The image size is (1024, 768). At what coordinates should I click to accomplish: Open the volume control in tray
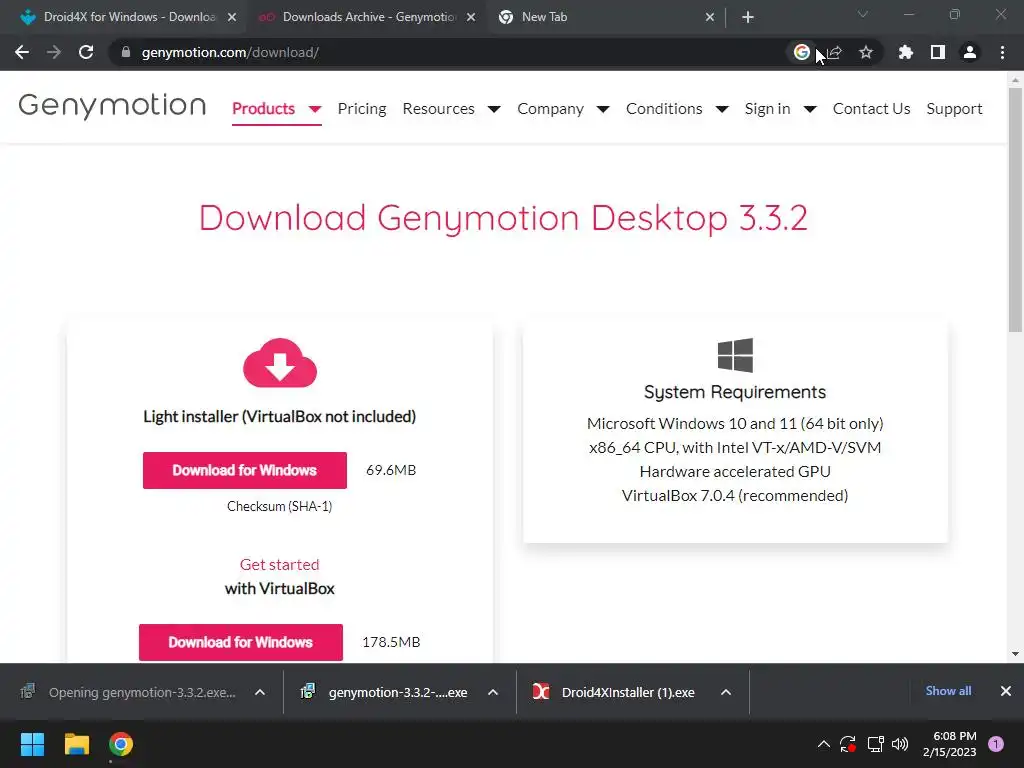click(900, 744)
